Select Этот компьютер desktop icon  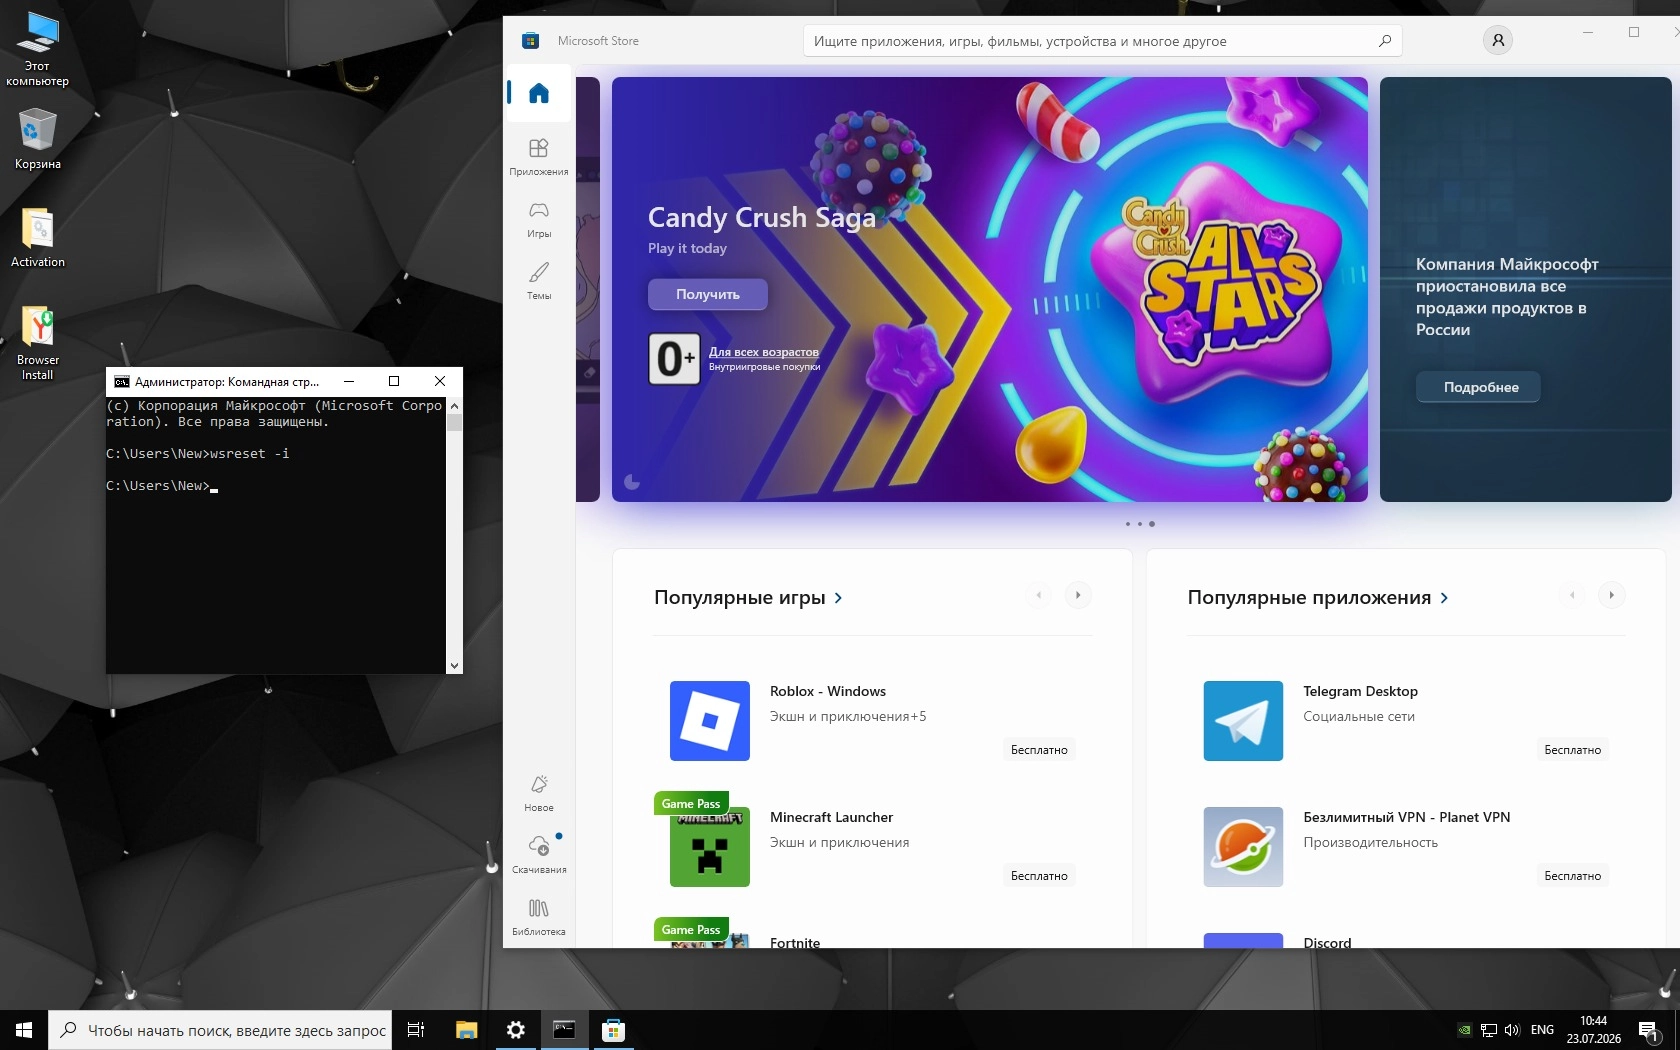(38, 50)
